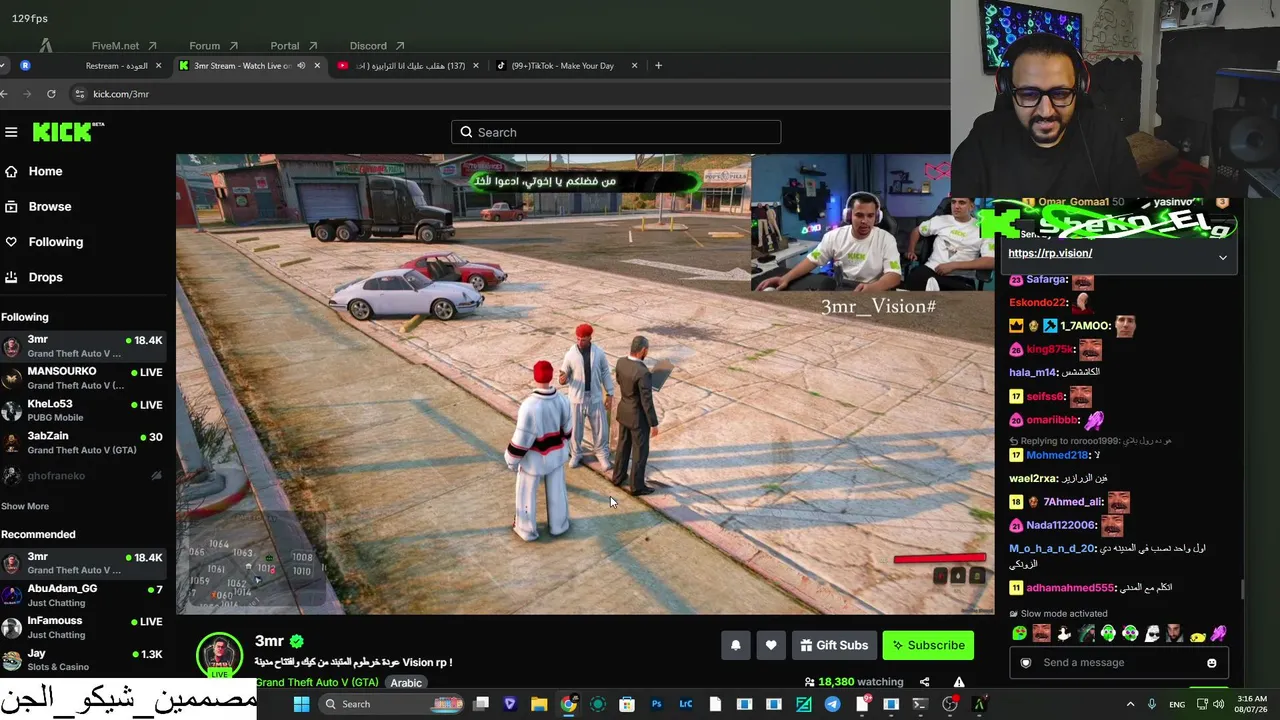Image resolution: width=1280 pixels, height=720 pixels.
Task: Go back in browser history
Action: [5, 94]
